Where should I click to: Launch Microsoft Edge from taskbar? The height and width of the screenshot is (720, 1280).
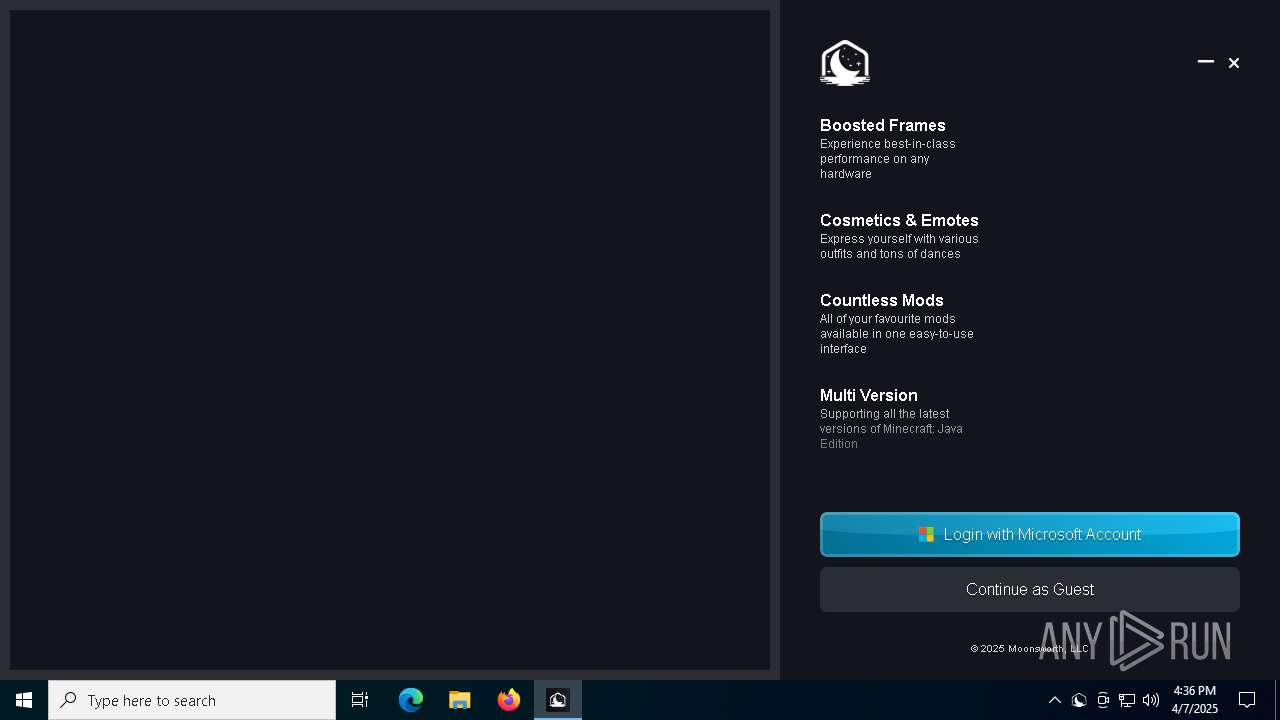411,700
